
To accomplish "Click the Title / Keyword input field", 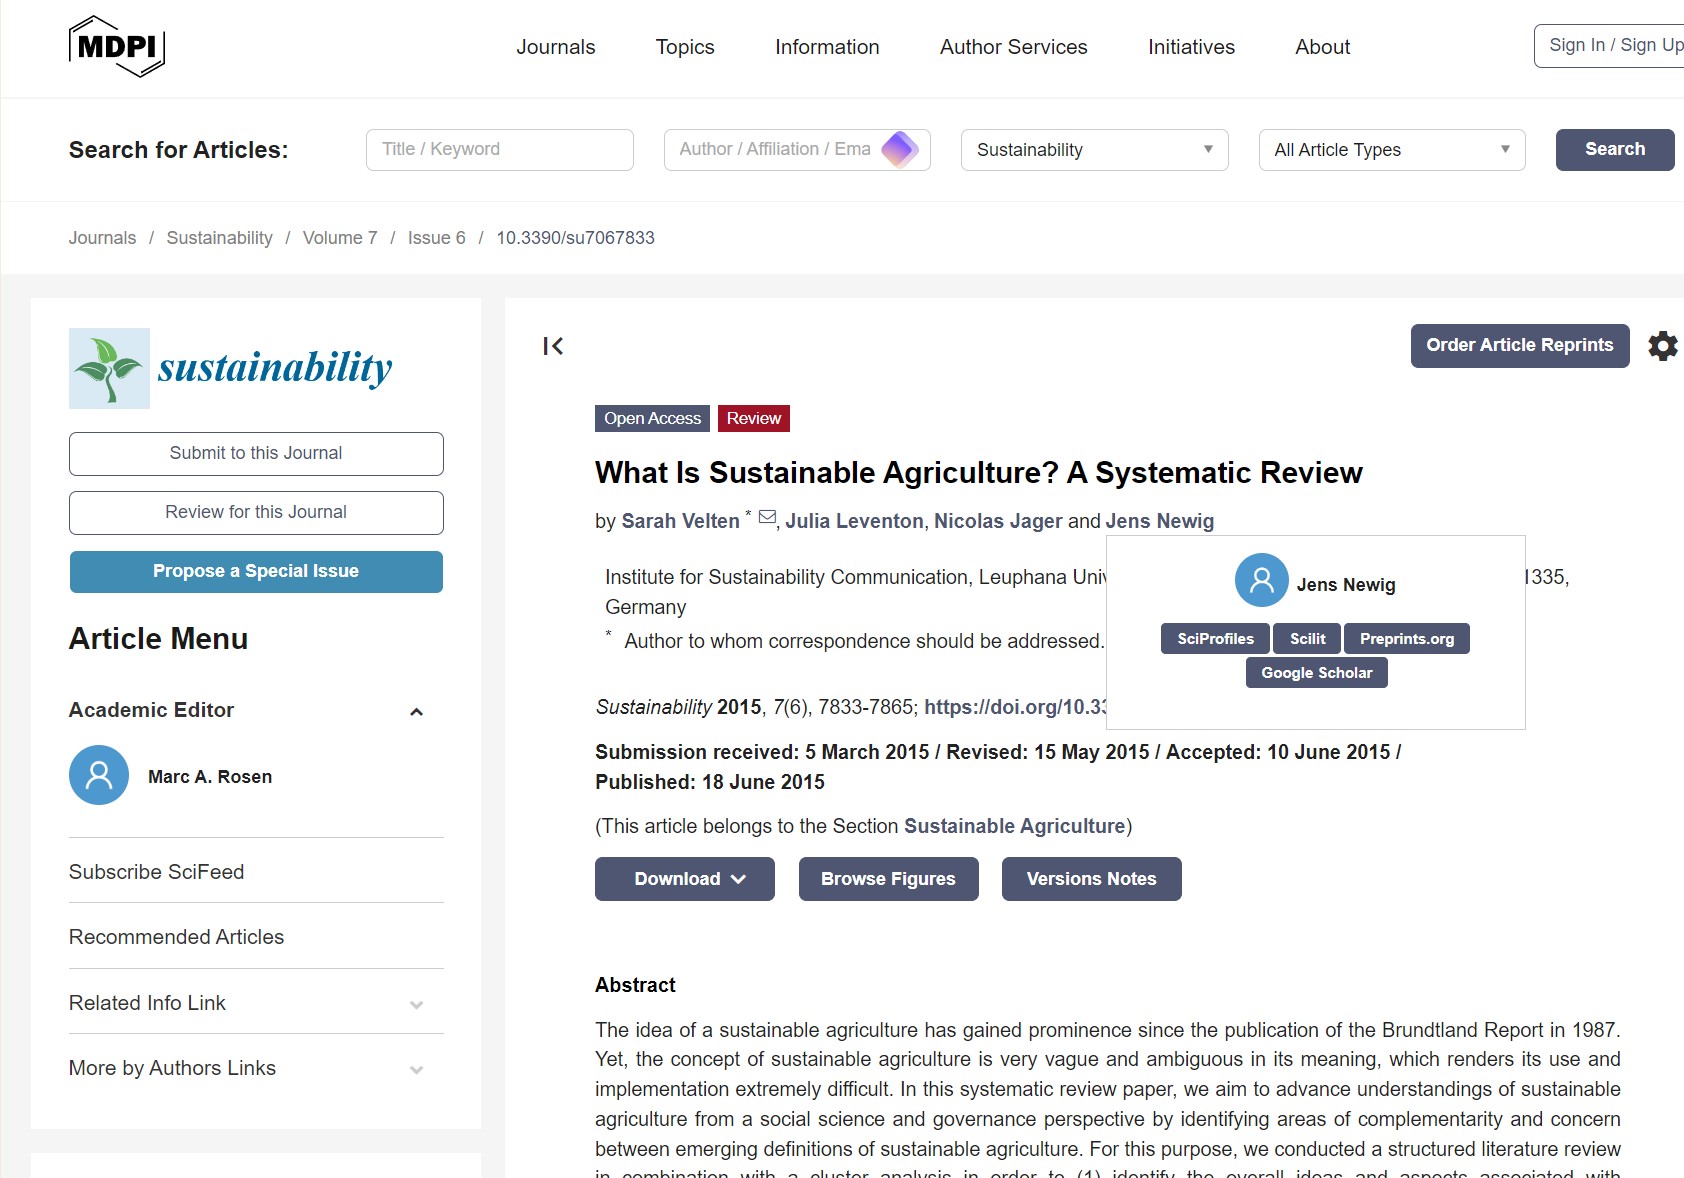I will point(499,149).
